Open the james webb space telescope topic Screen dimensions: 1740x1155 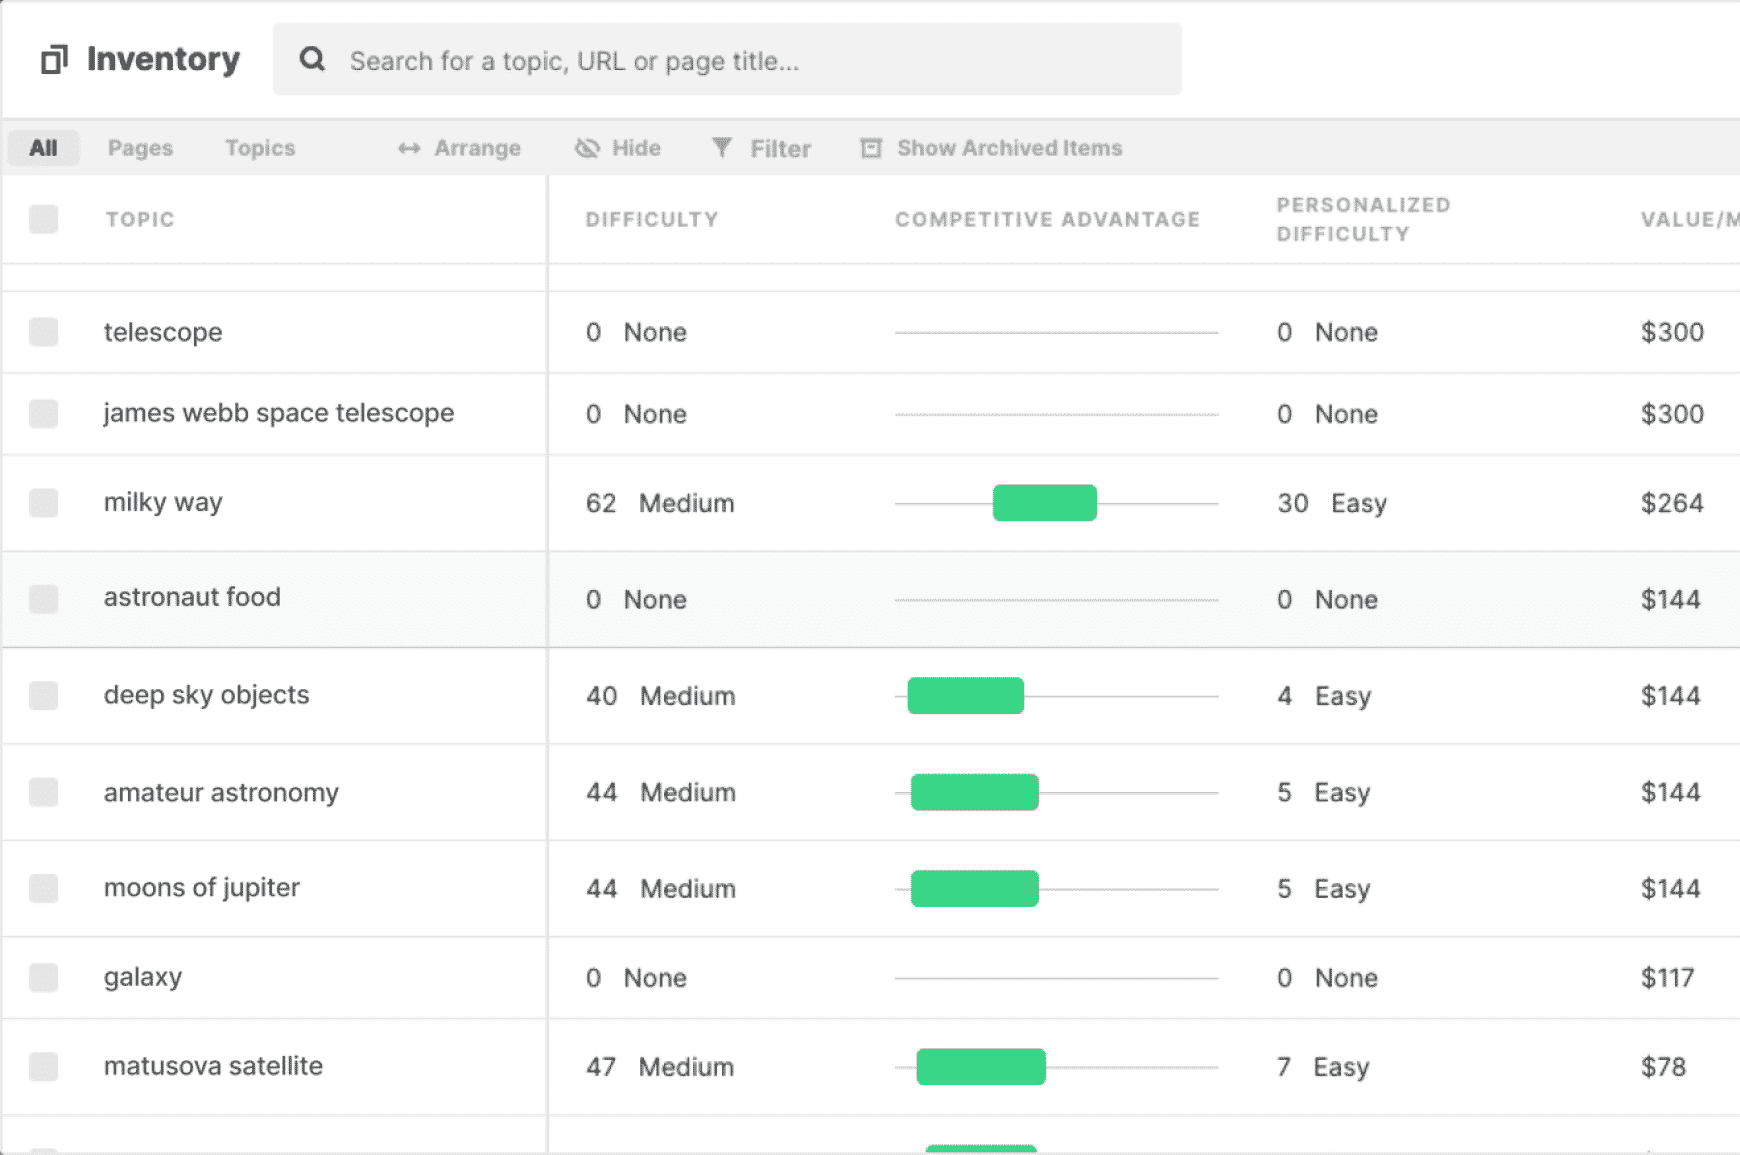click(278, 413)
